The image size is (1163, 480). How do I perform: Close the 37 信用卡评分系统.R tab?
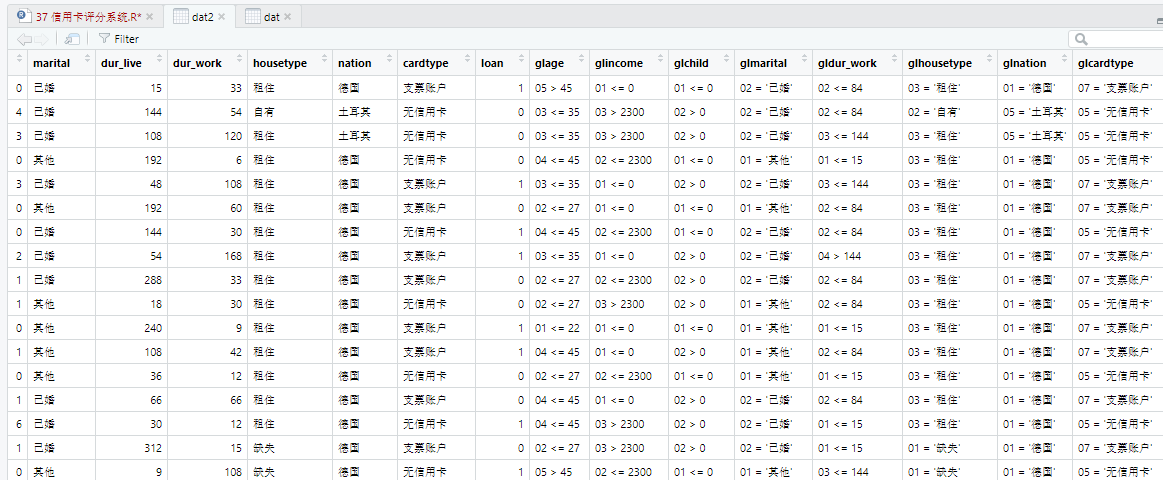150,16
